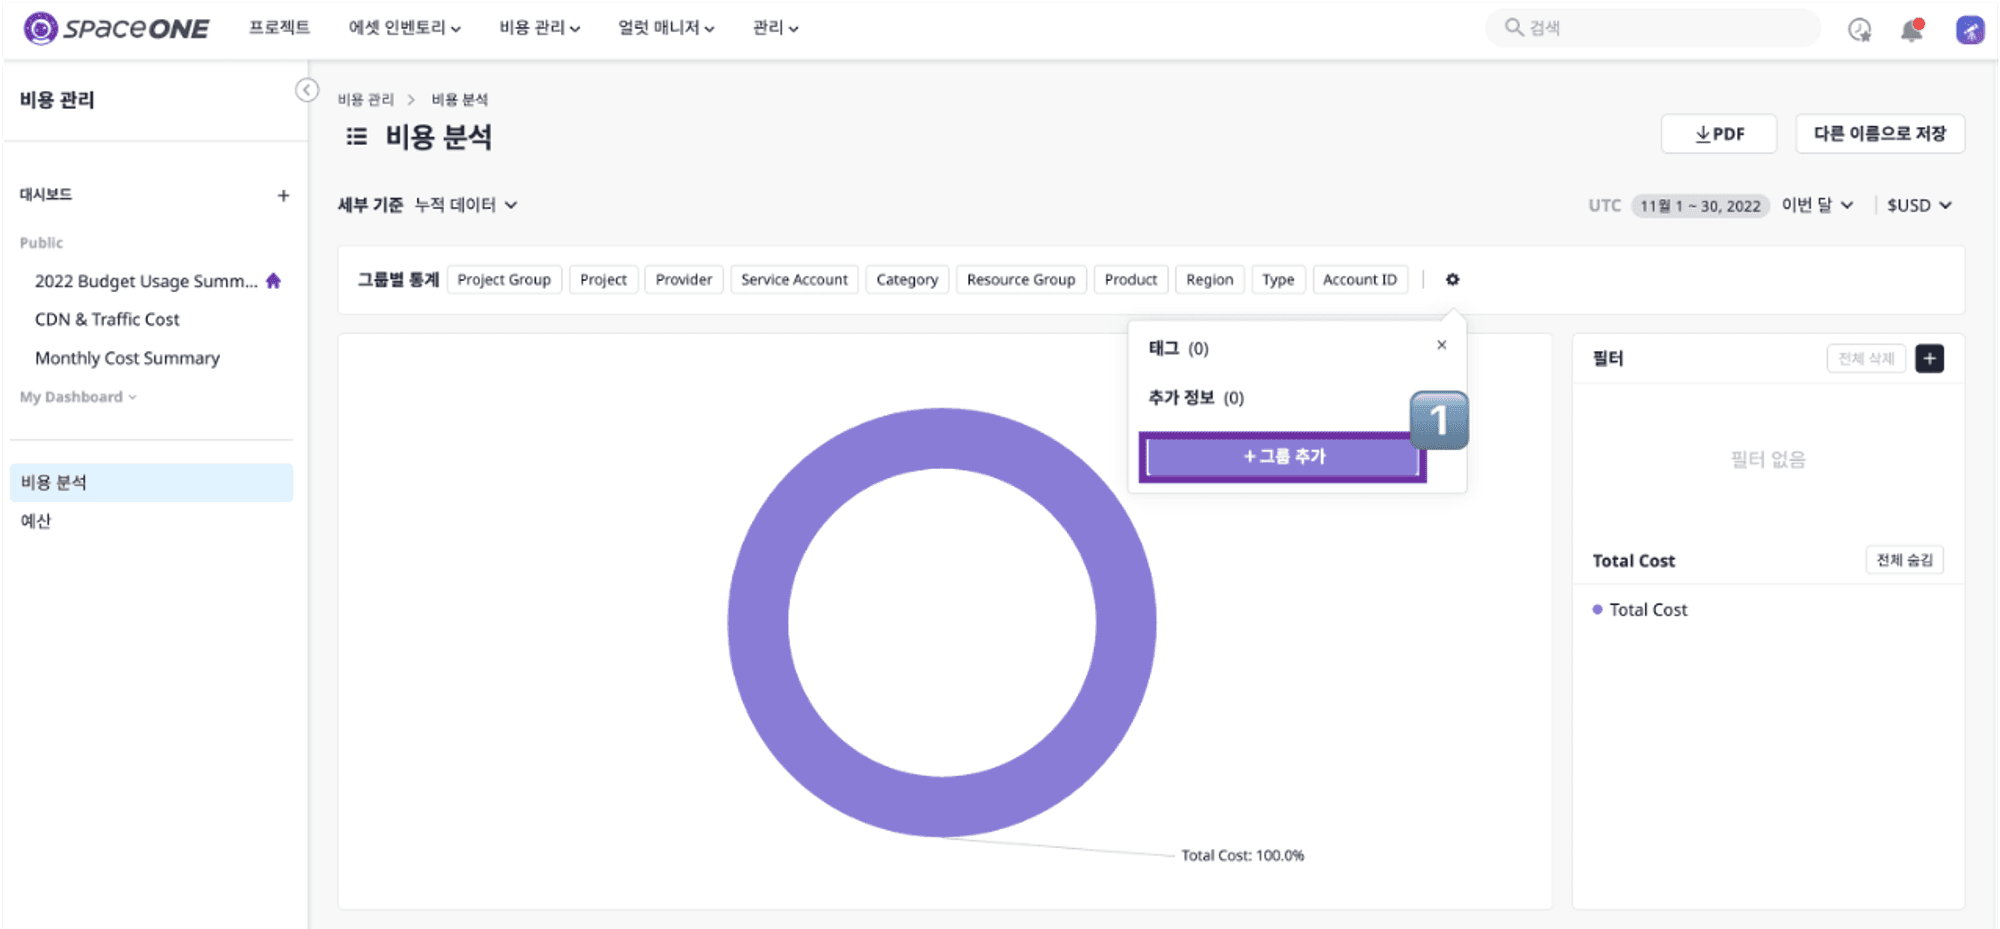Click 전체 숨김 in Total Cost section
The image size is (2000, 929).
click(x=1904, y=560)
